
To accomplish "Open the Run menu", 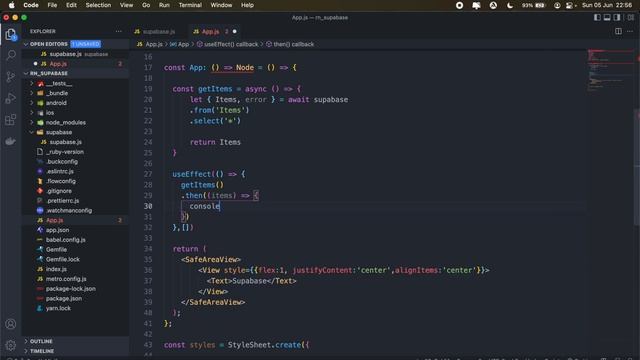I will pos(164,5).
